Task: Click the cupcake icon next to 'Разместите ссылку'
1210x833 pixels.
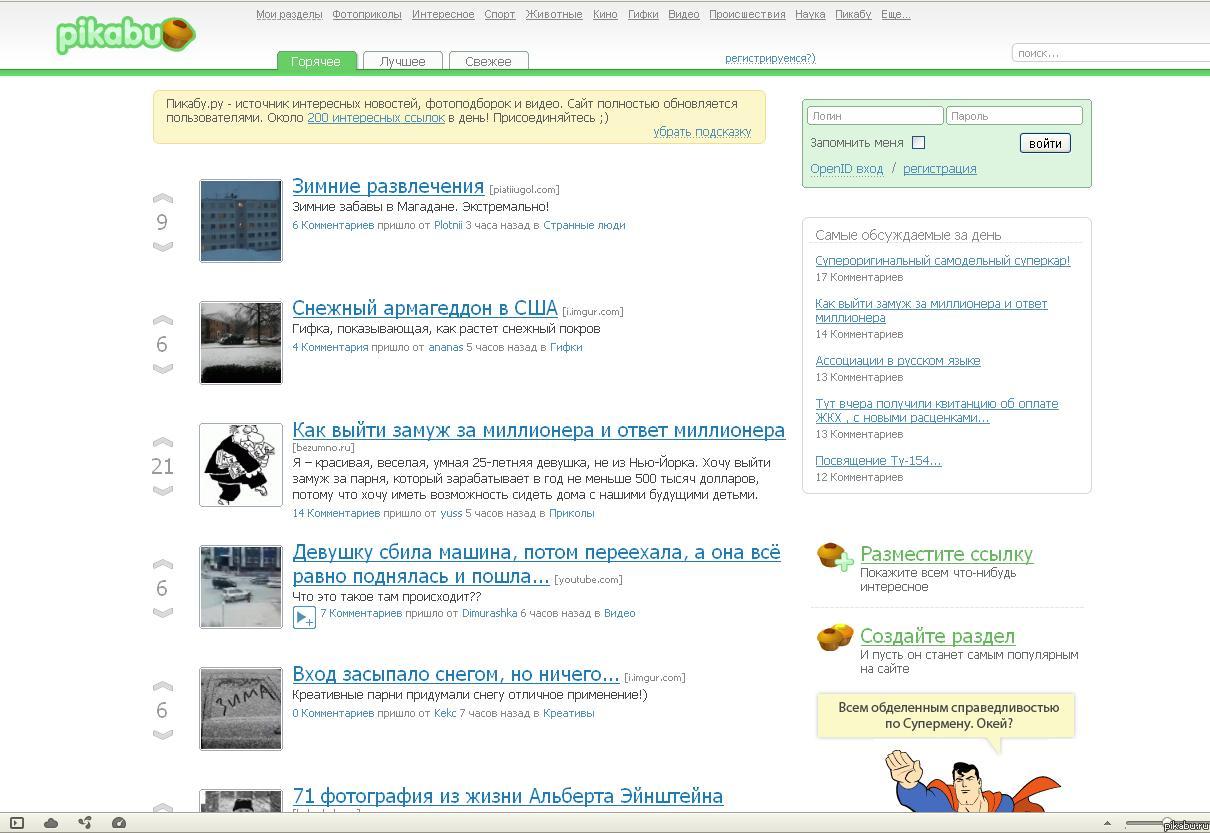Action: [835, 556]
